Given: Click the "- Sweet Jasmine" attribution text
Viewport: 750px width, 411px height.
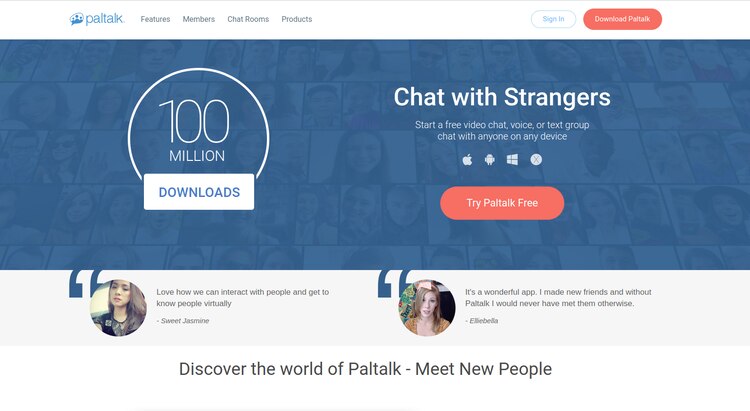Looking at the screenshot, I should 183,321.
